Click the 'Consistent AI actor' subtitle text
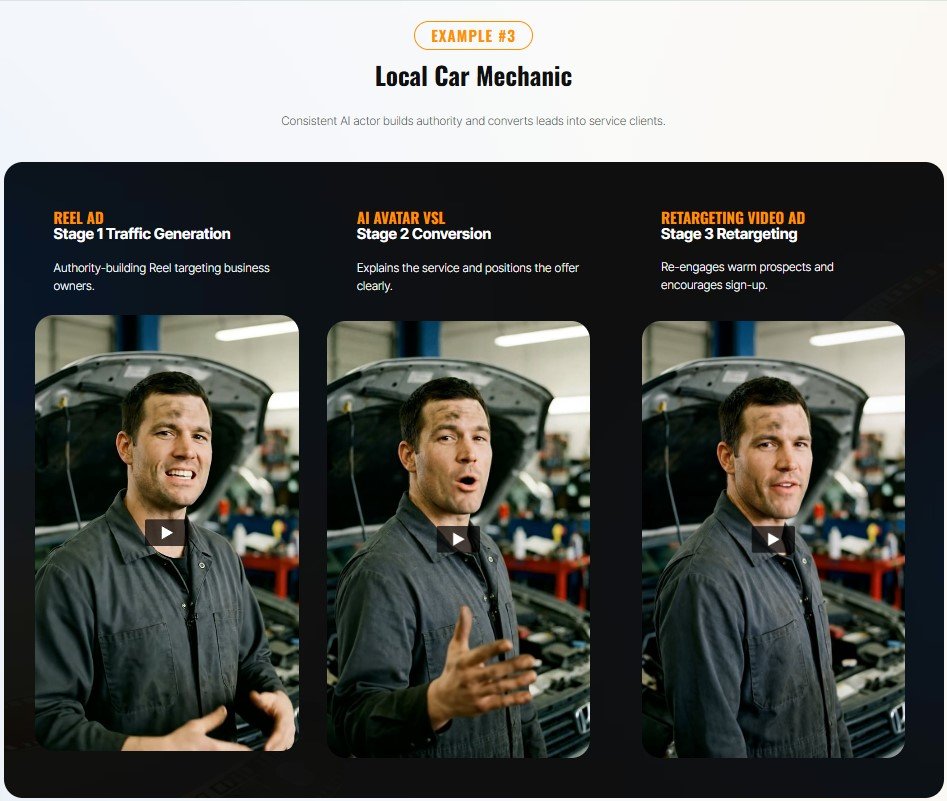Screen dimensions: 947x801 click(473, 121)
